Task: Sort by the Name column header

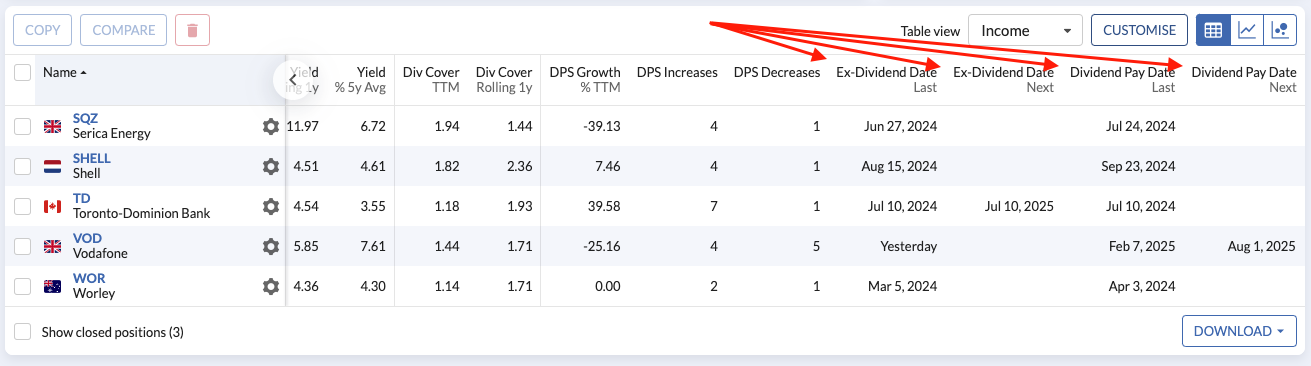Action: click(x=64, y=72)
